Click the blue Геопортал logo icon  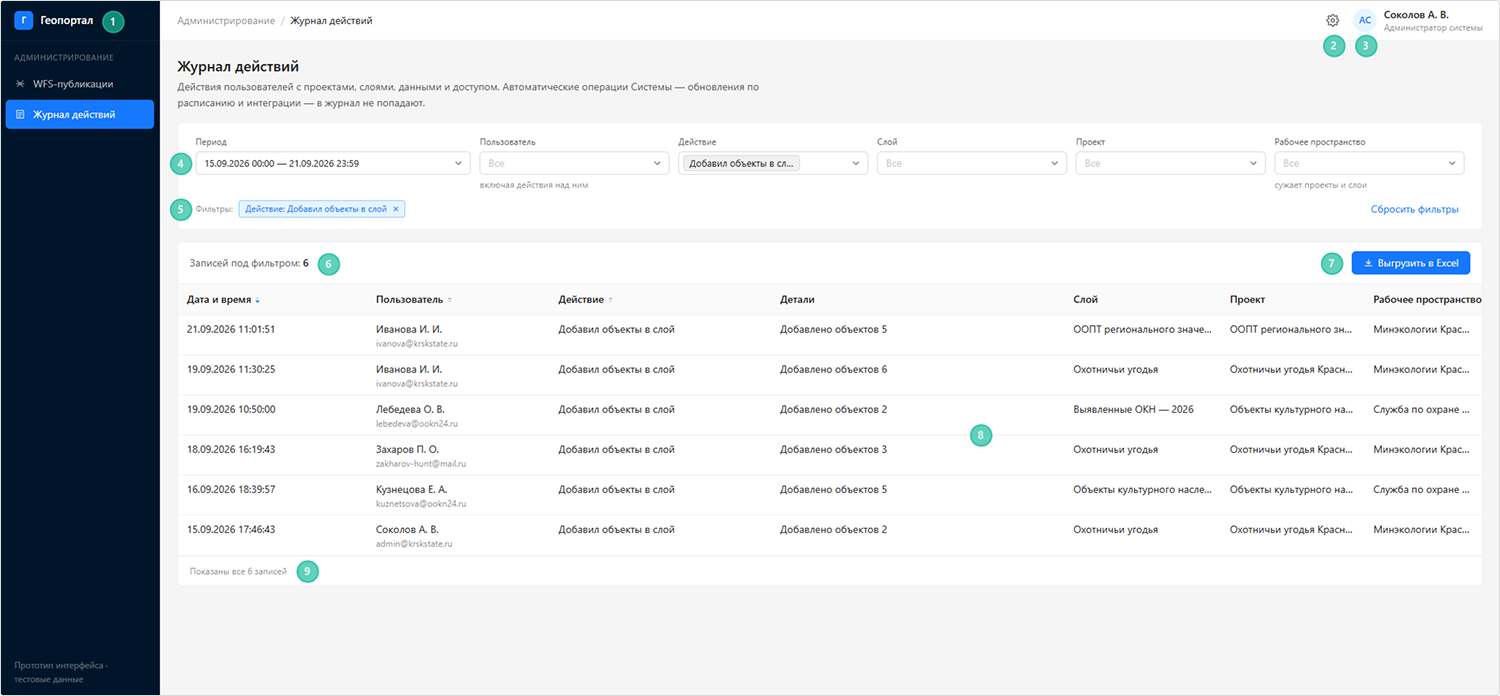pos(24,20)
